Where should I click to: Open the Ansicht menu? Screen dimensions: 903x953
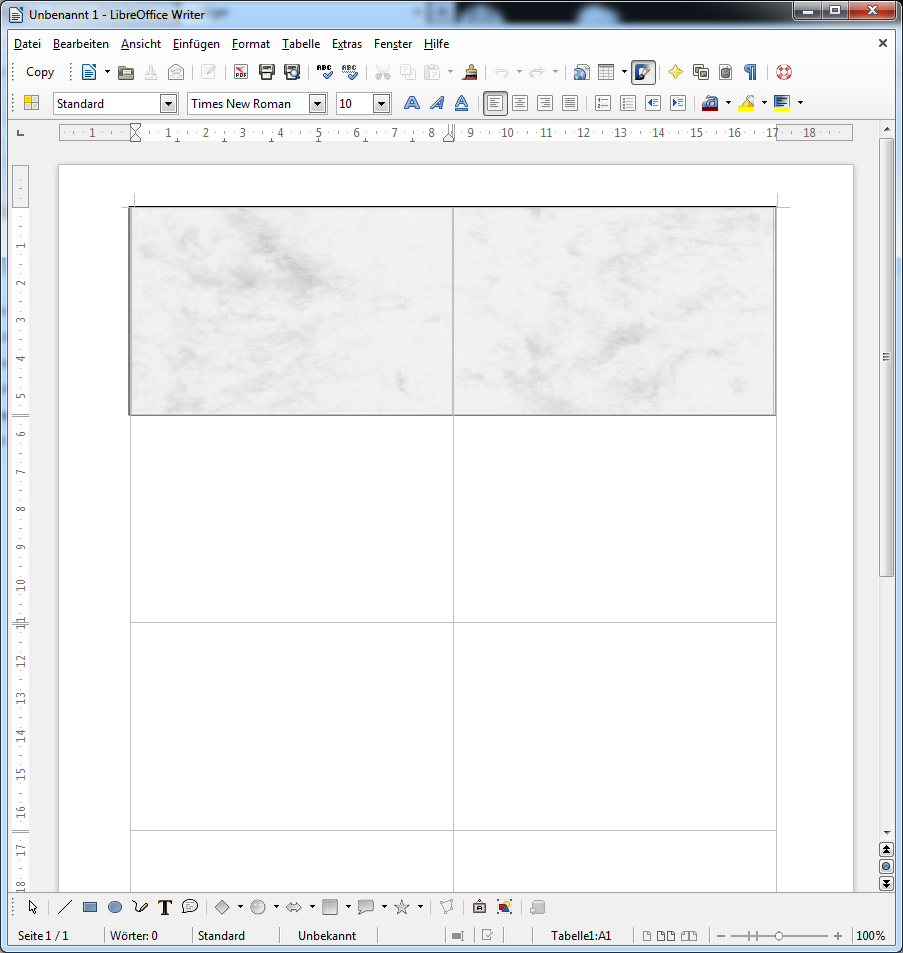click(141, 44)
